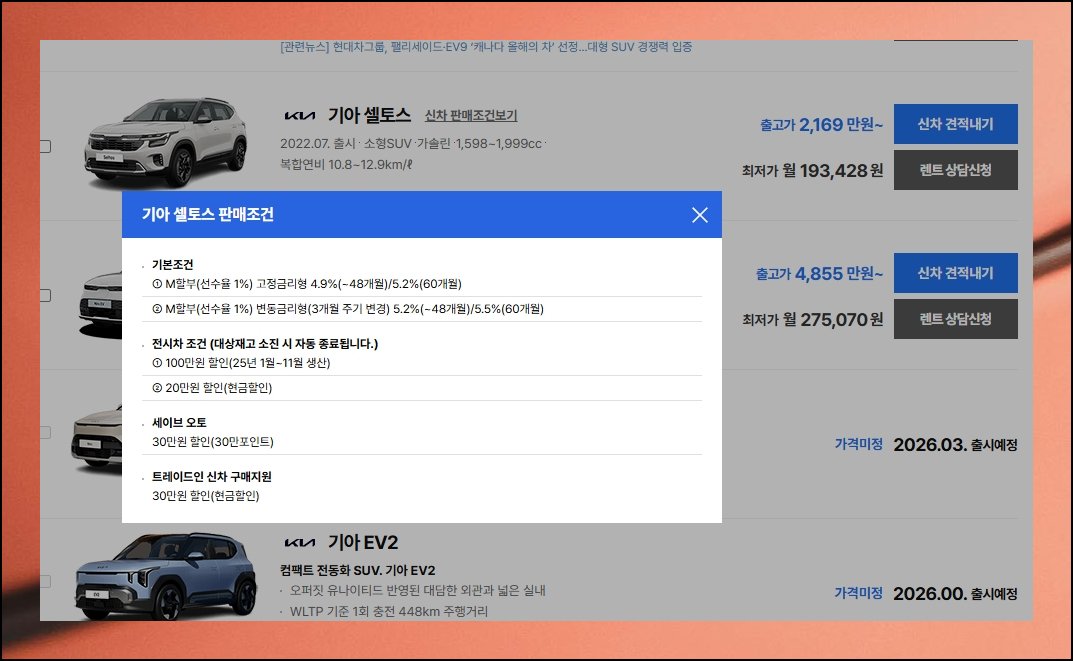Click 렌트 상담신청 button for 기아 셀토스
The height and width of the screenshot is (661, 1073).
tap(955, 170)
